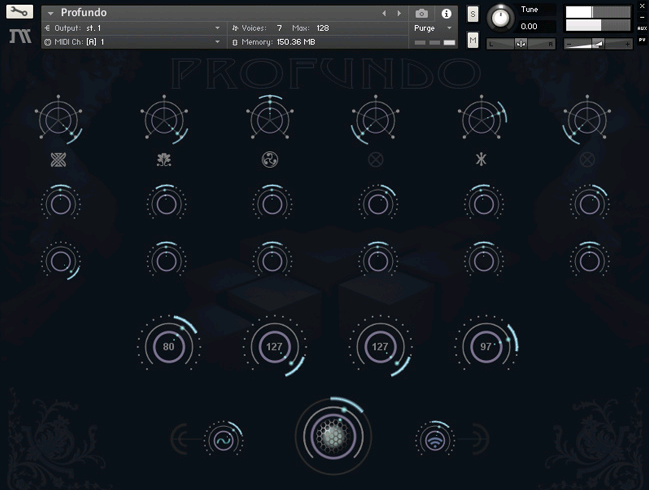Image resolution: width=649 pixels, height=490 pixels.
Task: Click the wifi-style signal knob icon
Action: pyautogui.click(x=434, y=440)
